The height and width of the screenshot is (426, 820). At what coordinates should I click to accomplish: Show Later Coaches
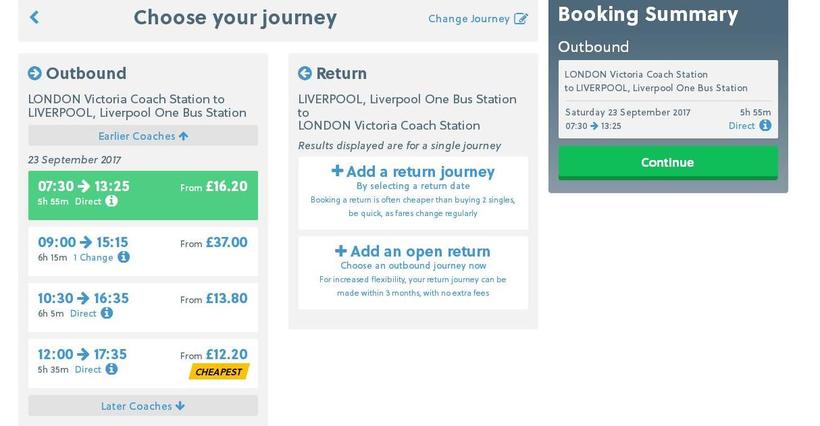pos(143,406)
